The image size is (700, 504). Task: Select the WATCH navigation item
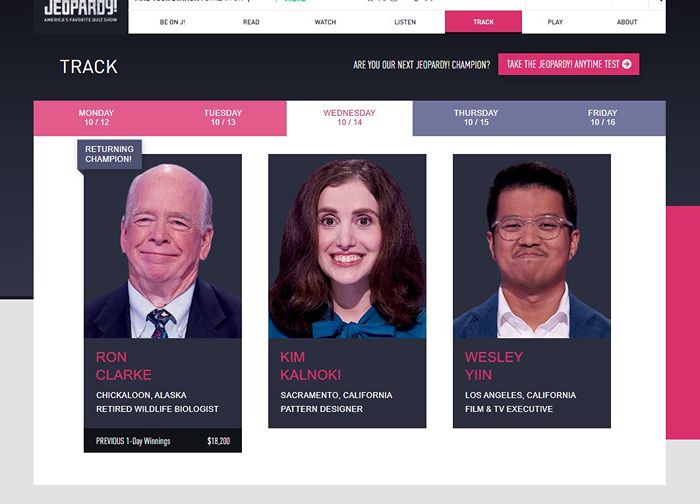tap(325, 22)
